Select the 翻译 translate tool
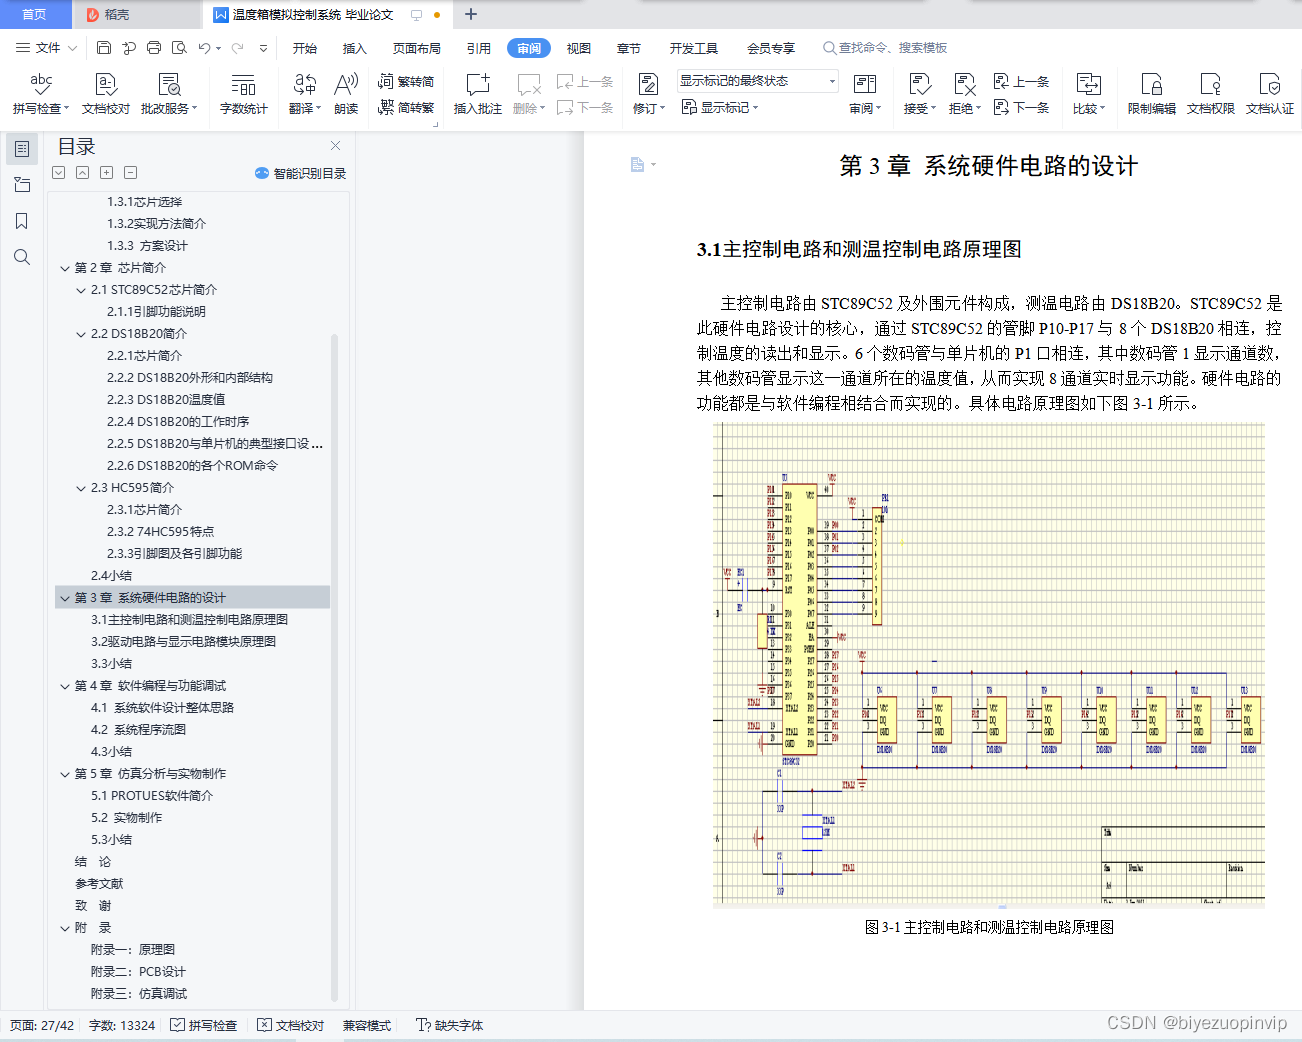1302x1042 pixels. coord(302,94)
